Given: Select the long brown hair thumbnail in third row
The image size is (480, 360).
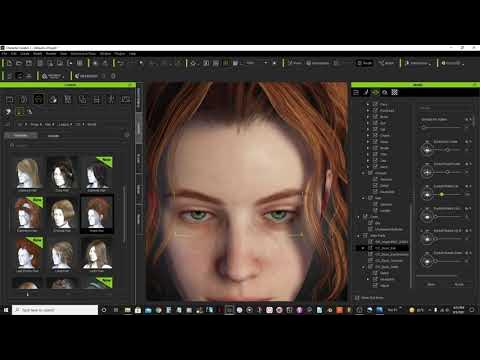Looking at the screenshot, I should tap(97, 254).
